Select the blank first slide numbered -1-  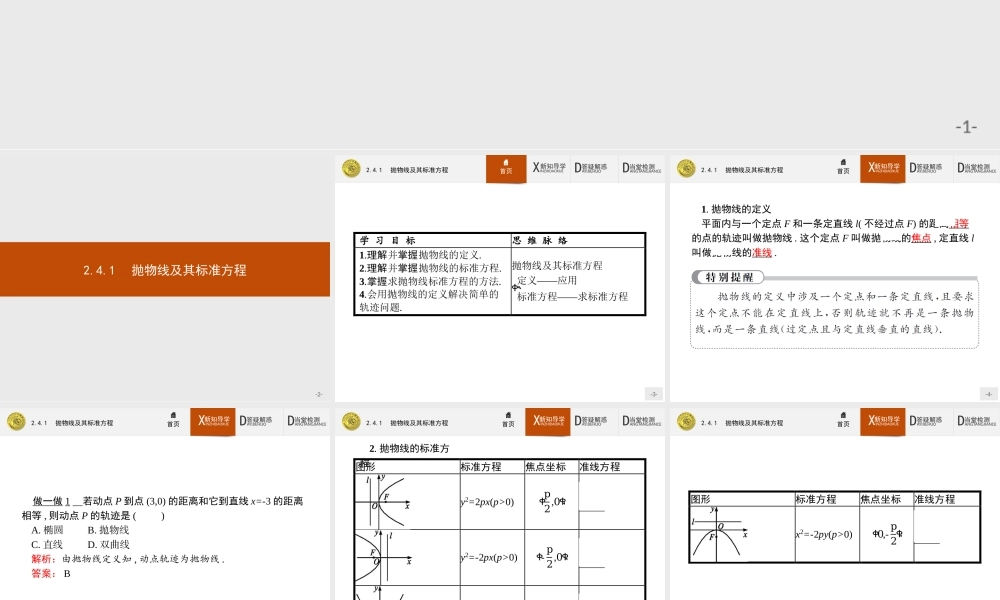click(500, 75)
